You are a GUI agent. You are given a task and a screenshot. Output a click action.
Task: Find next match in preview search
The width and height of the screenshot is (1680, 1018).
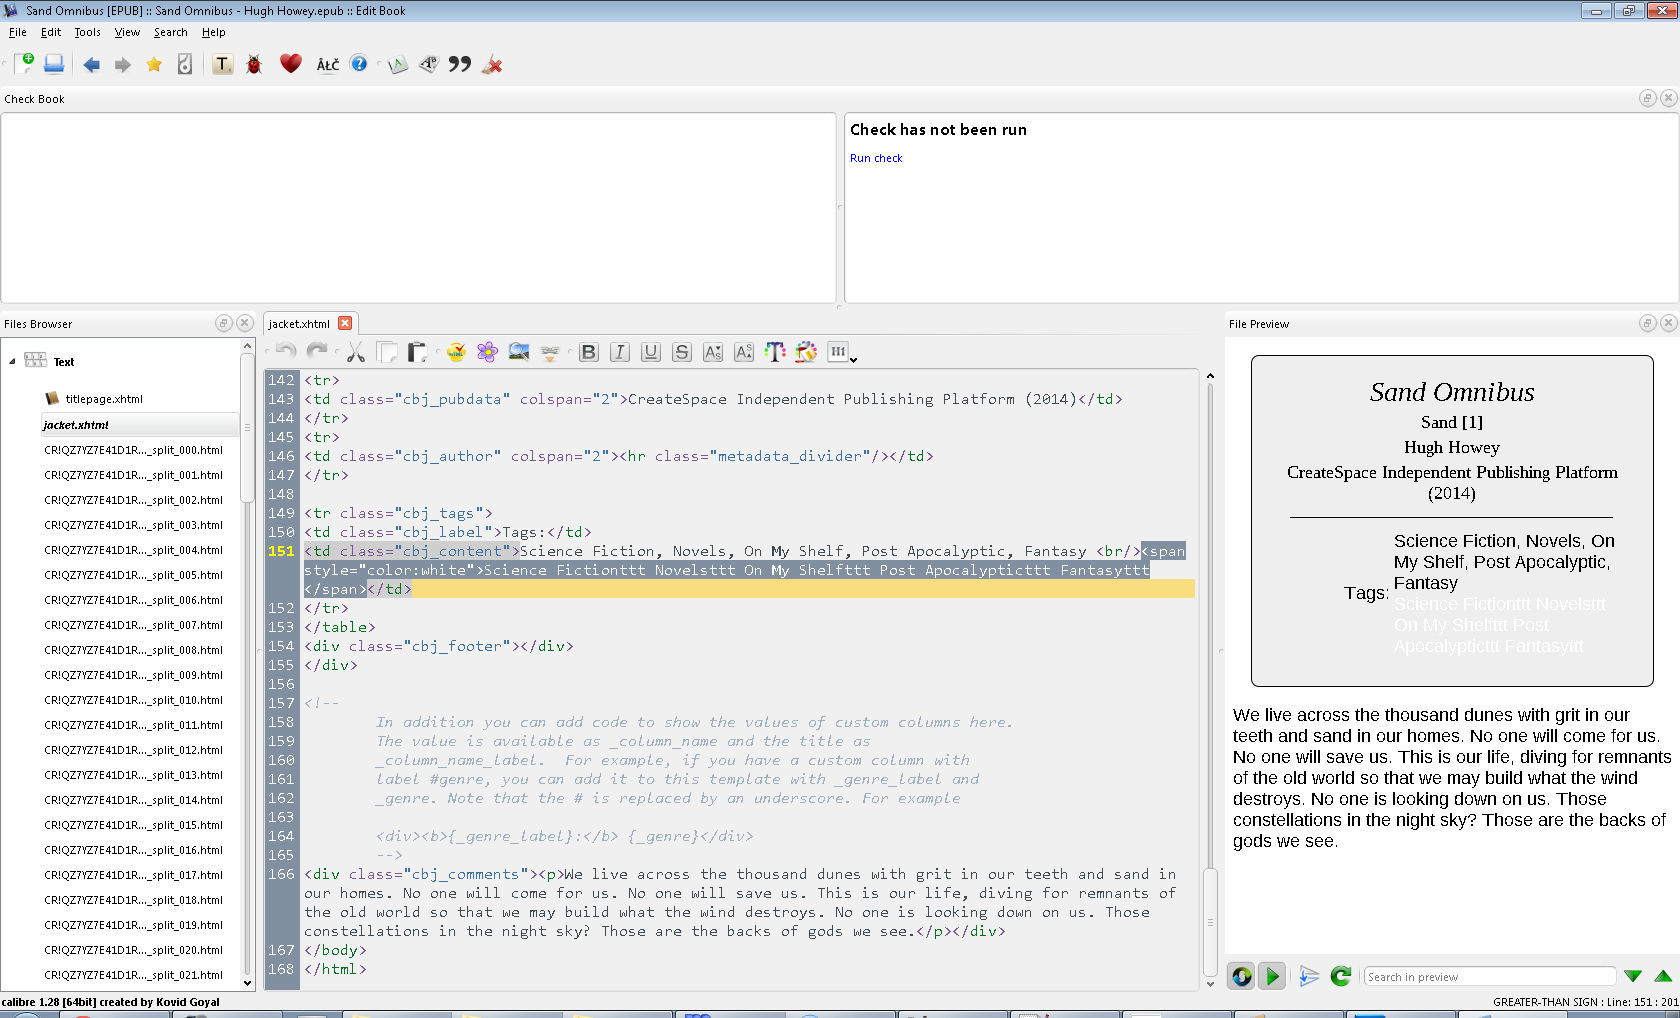click(x=1633, y=976)
